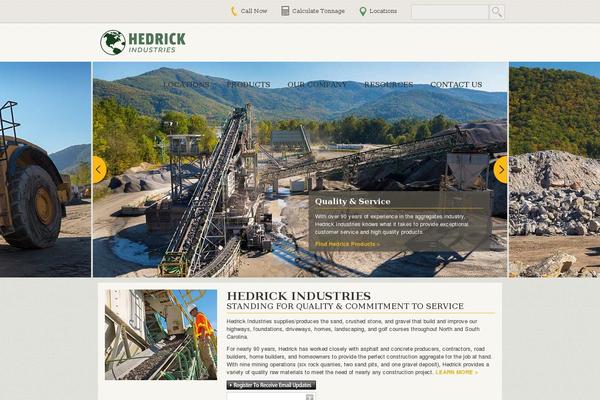Click the map pin Locations icon
The height and width of the screenshot is (400, 600).
(x=363, y=11)
